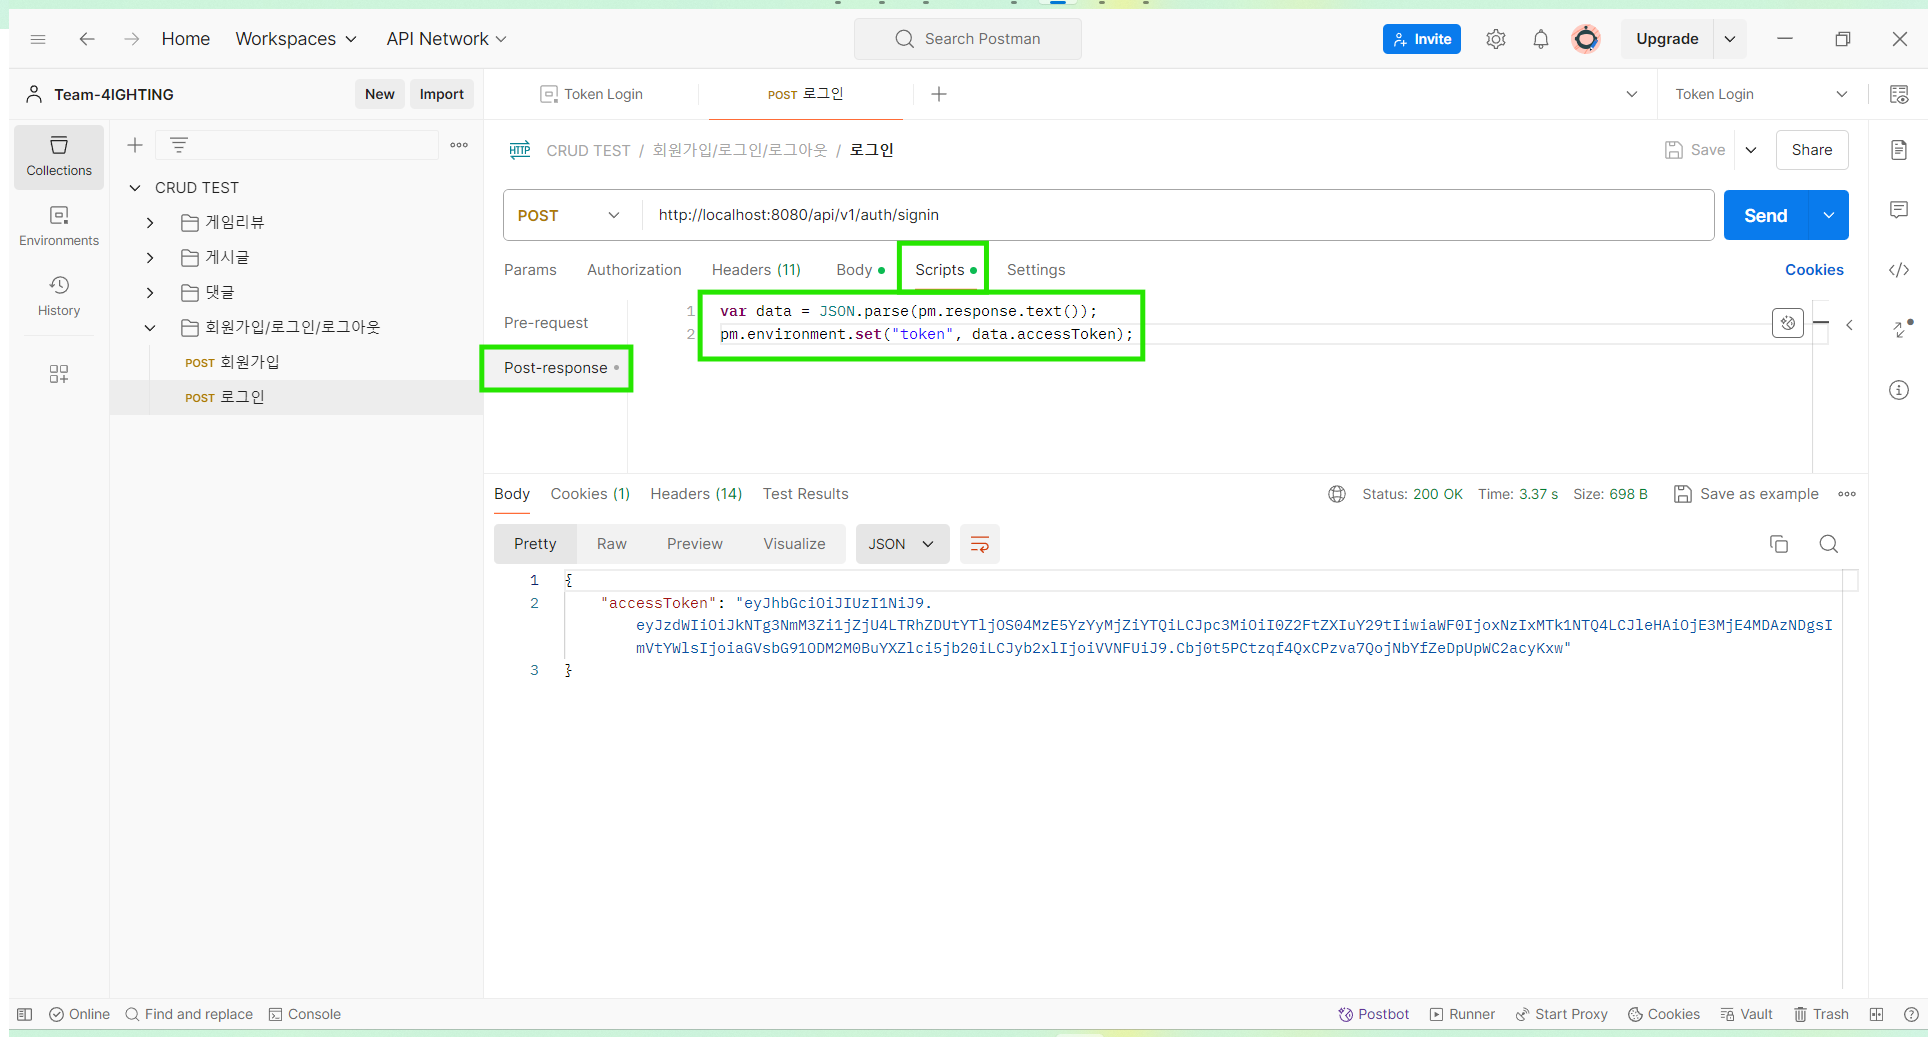Screen dimensions: 1928x1037
Task: Open settings gear icon
Action: coord(1495,39)
